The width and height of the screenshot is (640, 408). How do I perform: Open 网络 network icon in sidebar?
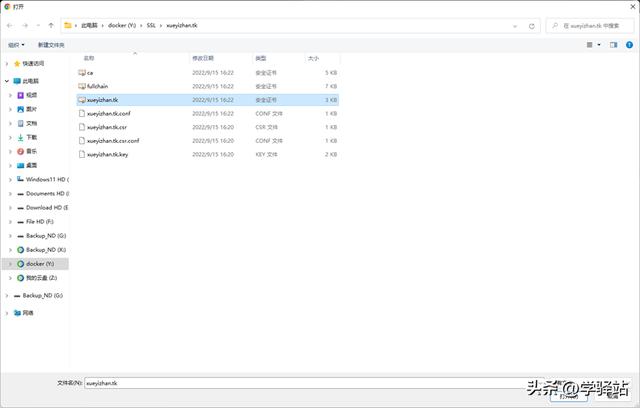[x=17, y=313]
